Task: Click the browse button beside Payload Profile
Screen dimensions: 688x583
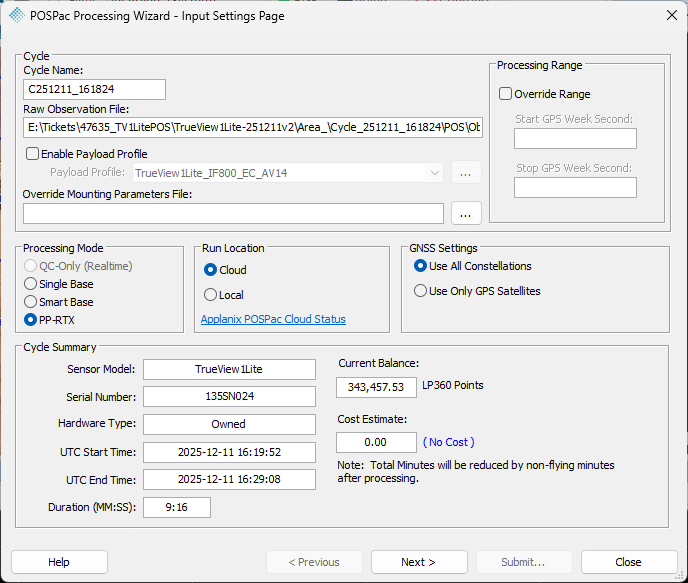Action: pyautogui.click(x=466, y=173)
